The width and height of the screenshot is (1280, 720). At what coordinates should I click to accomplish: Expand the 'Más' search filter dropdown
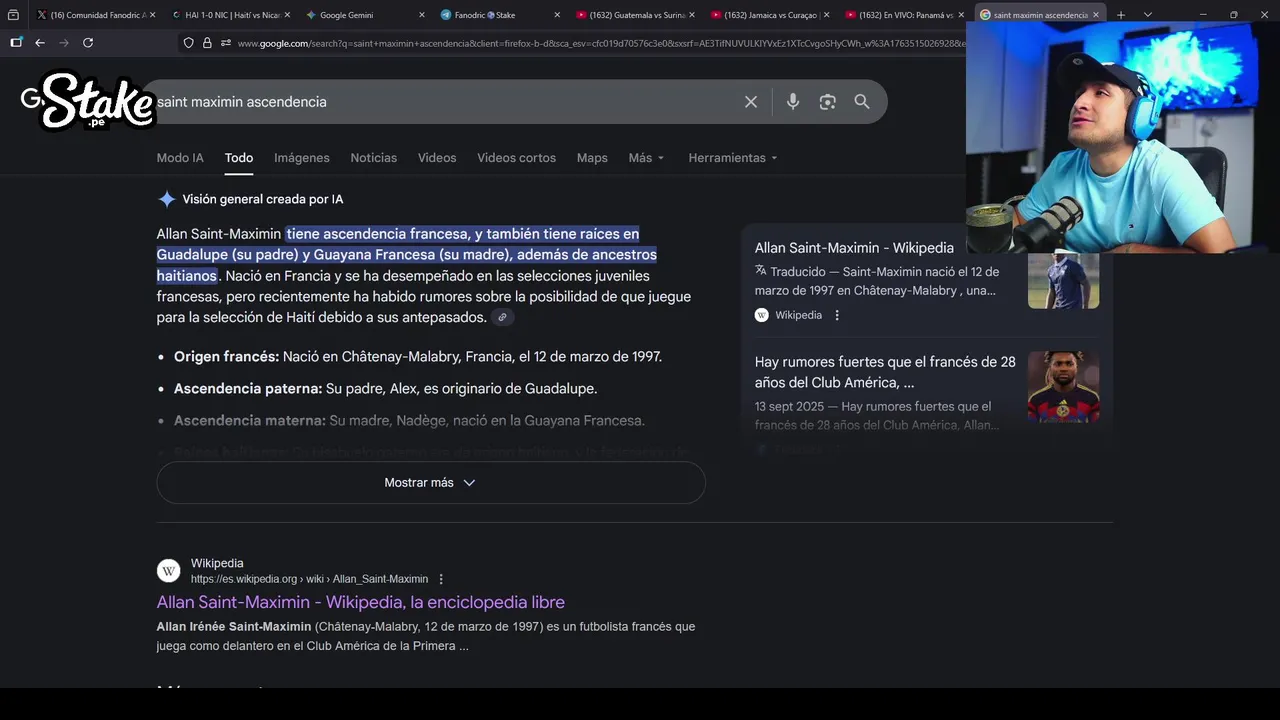(x=646, y=158)
